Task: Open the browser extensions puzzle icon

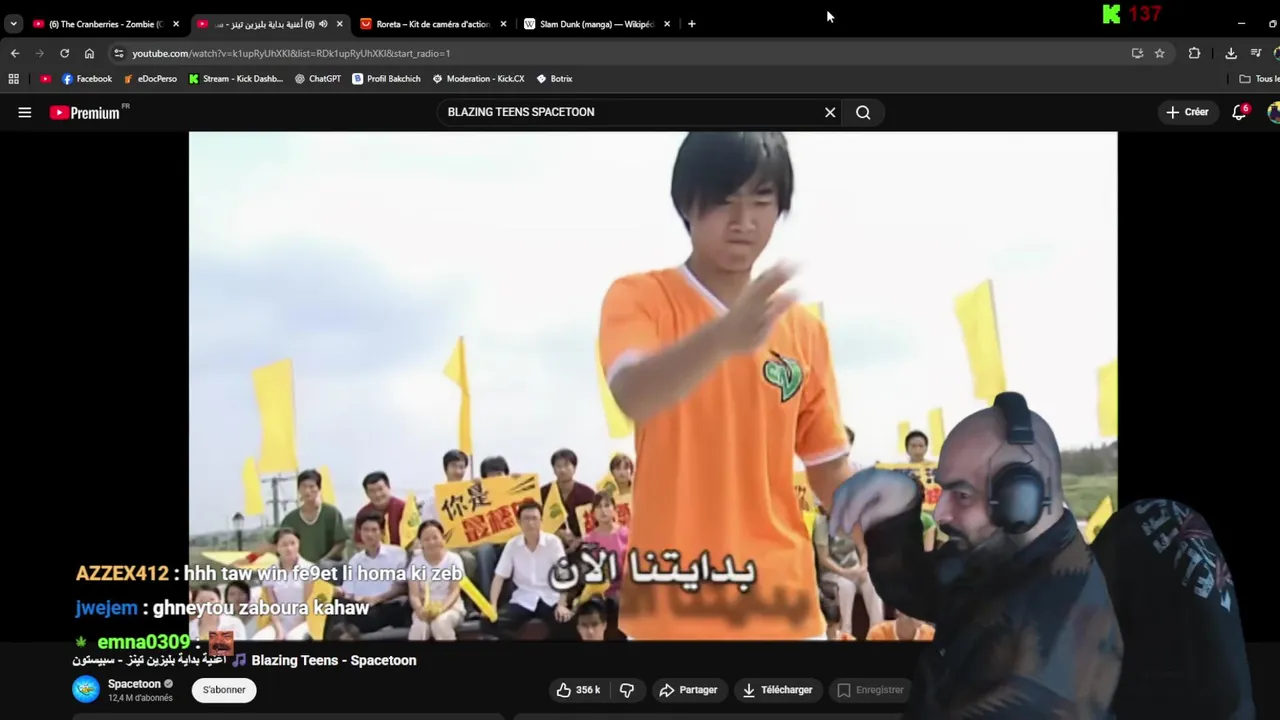Action: coord(1194,53)
